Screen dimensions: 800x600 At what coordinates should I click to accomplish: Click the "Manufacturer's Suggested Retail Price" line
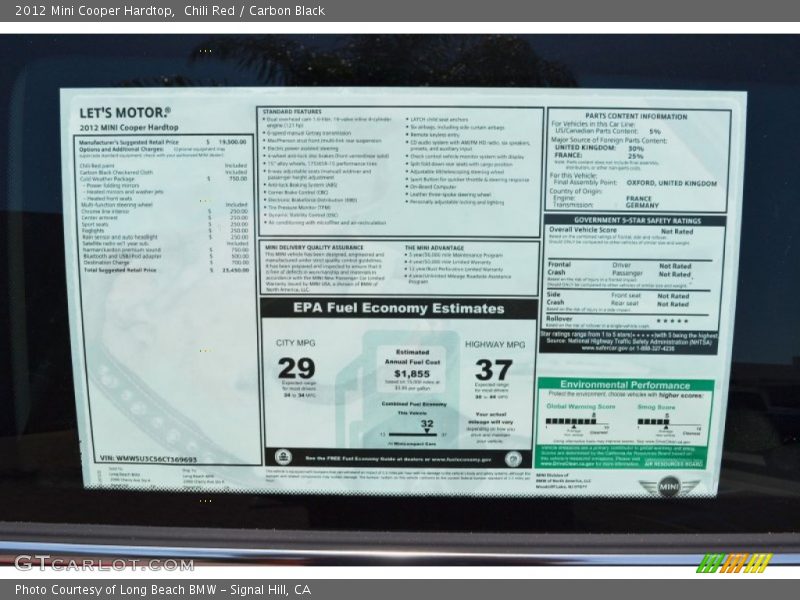(x=162, y=142)
